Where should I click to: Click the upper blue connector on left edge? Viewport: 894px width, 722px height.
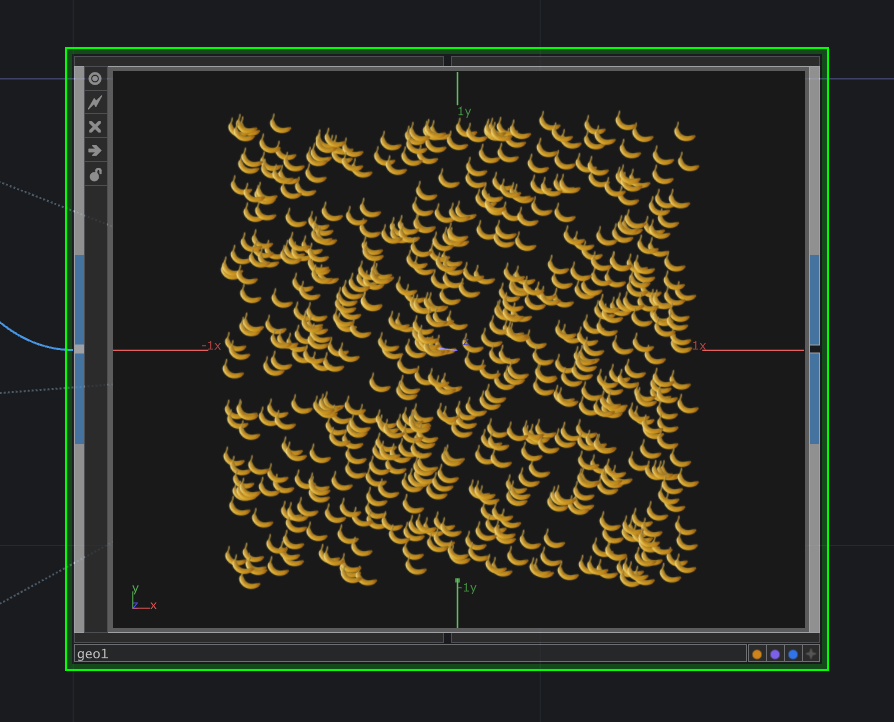pos(79,299)
